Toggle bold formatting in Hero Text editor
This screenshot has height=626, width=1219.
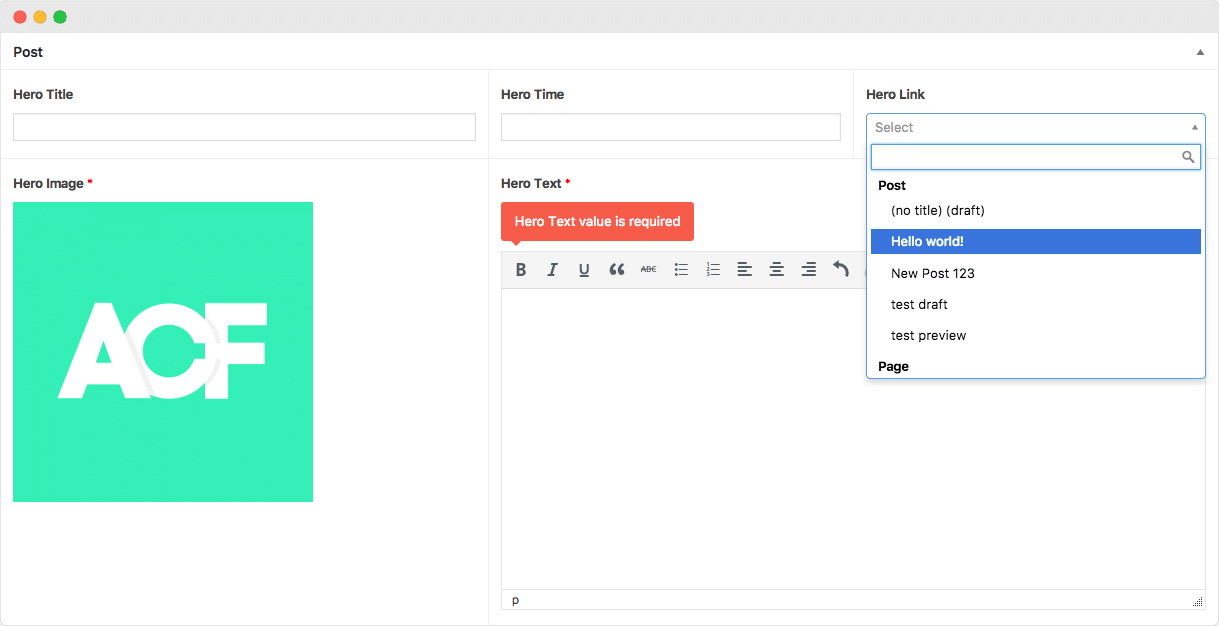pyautogui.click(x=521, y=269)
